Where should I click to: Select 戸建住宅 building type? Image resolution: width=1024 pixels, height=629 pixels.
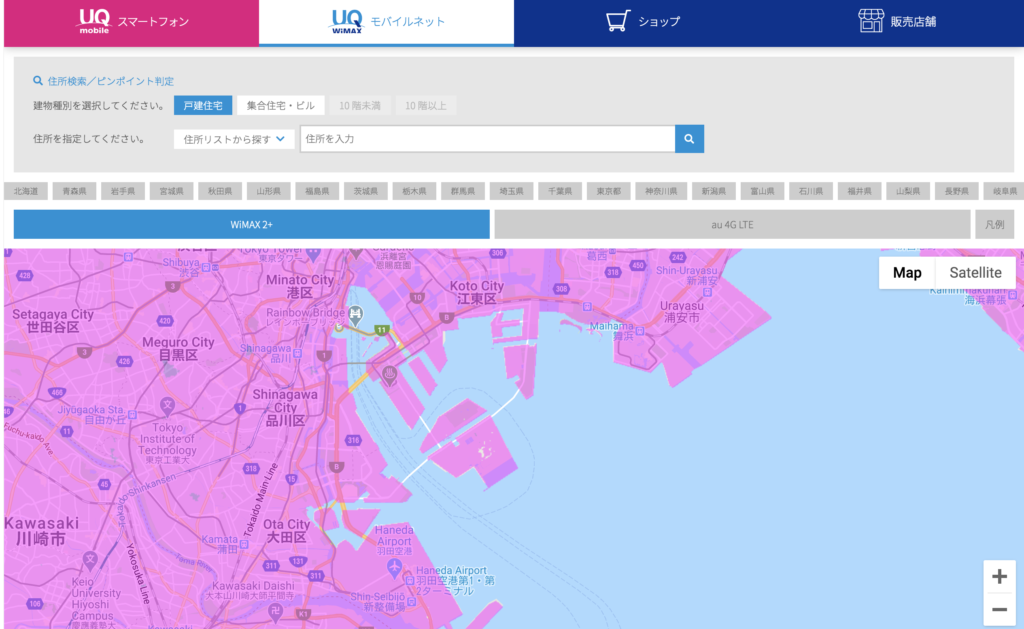(x=203, y=105)
